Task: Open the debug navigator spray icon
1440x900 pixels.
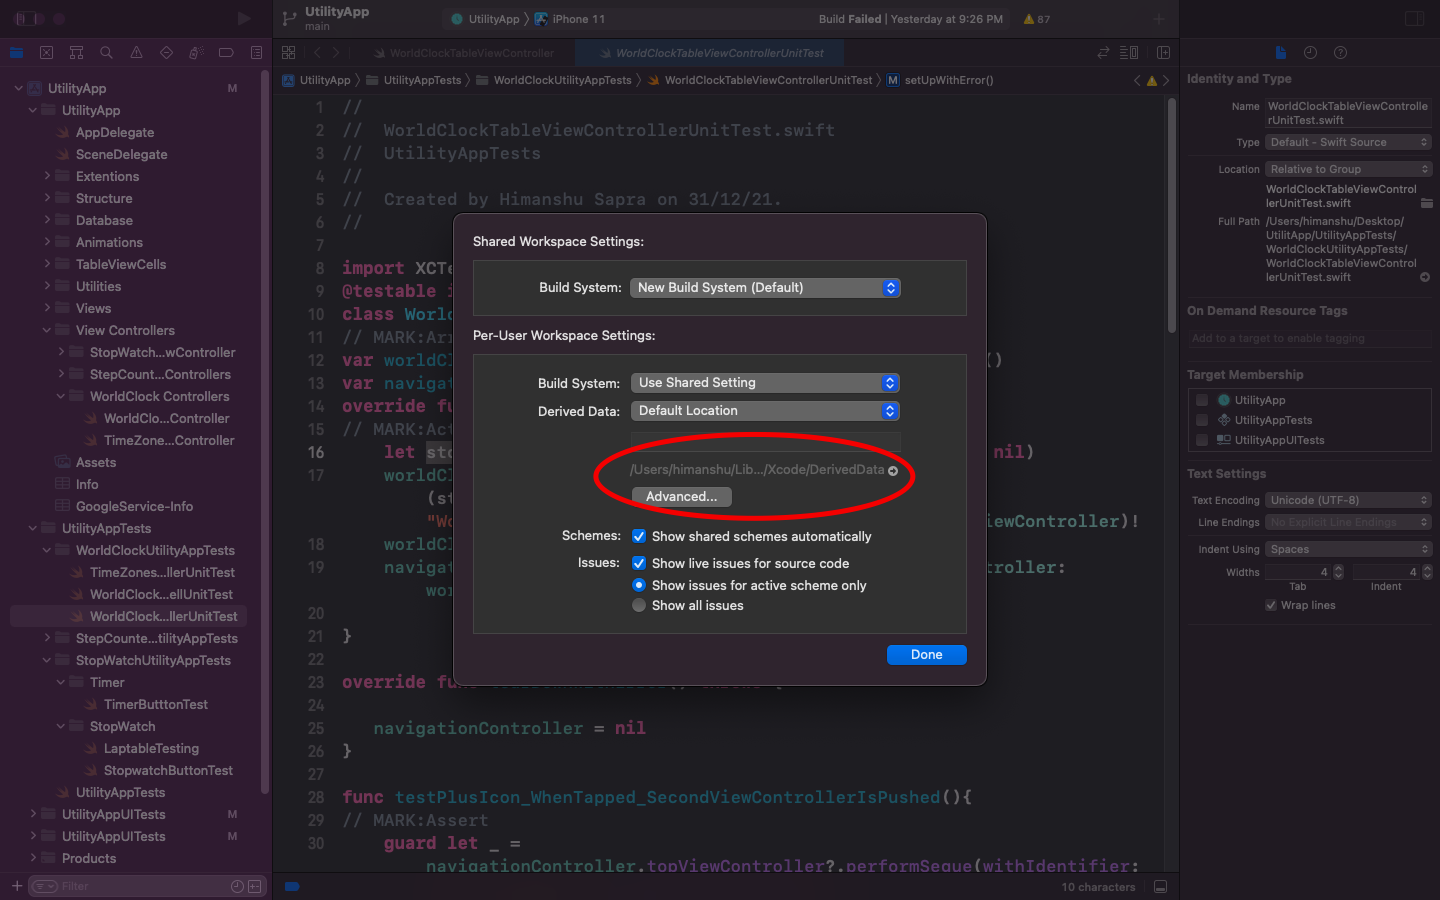Action: tap(196, 53)
